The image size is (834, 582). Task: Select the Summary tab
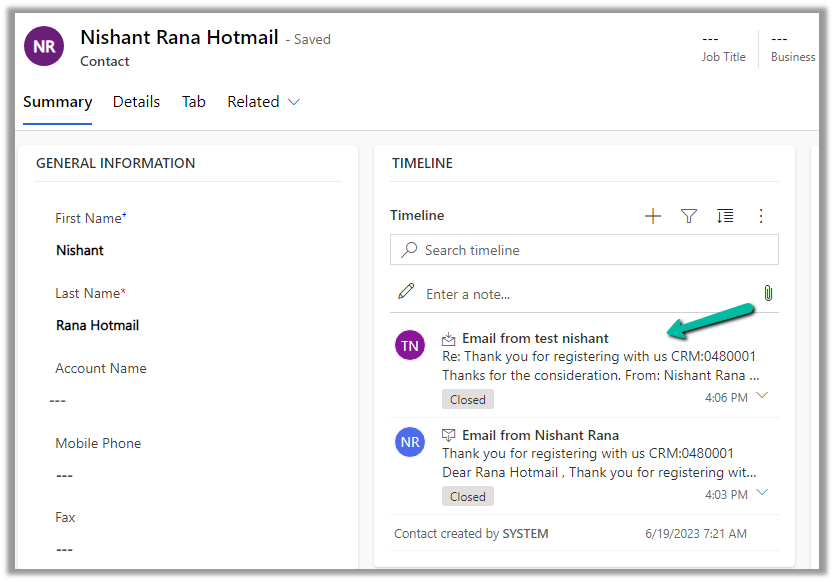(x=57, y=102)
